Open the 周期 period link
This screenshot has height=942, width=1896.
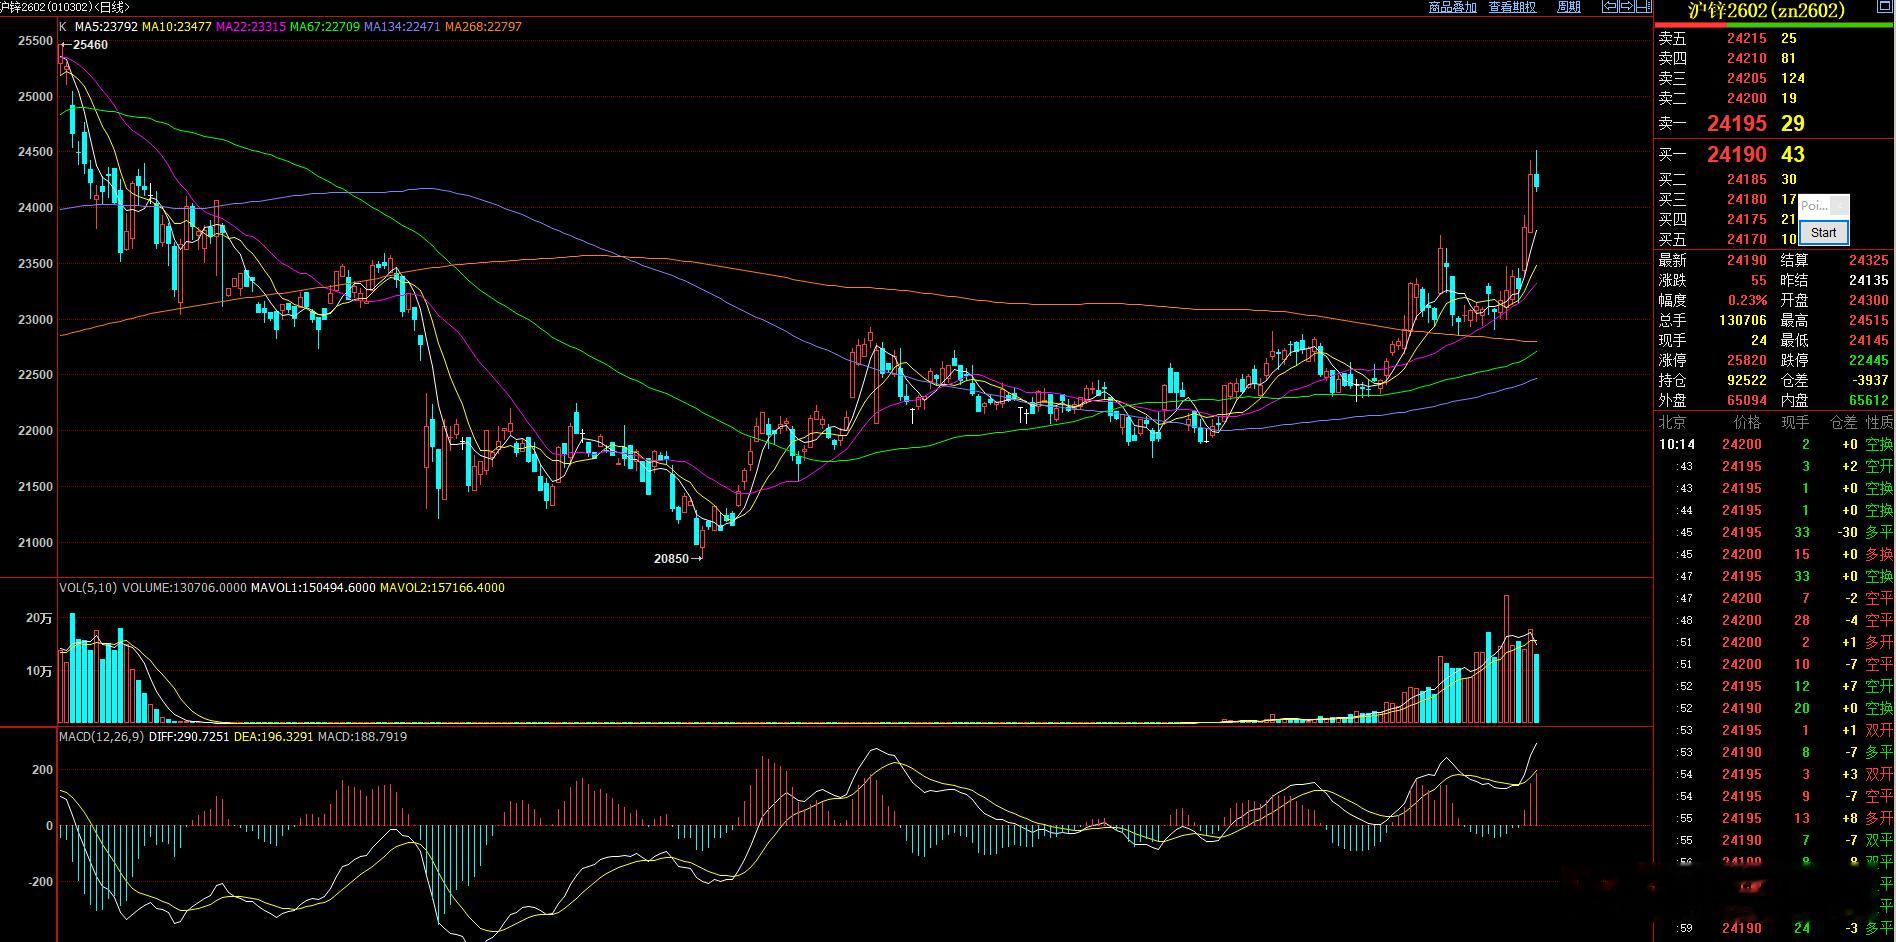click(x=1569, y=7)
